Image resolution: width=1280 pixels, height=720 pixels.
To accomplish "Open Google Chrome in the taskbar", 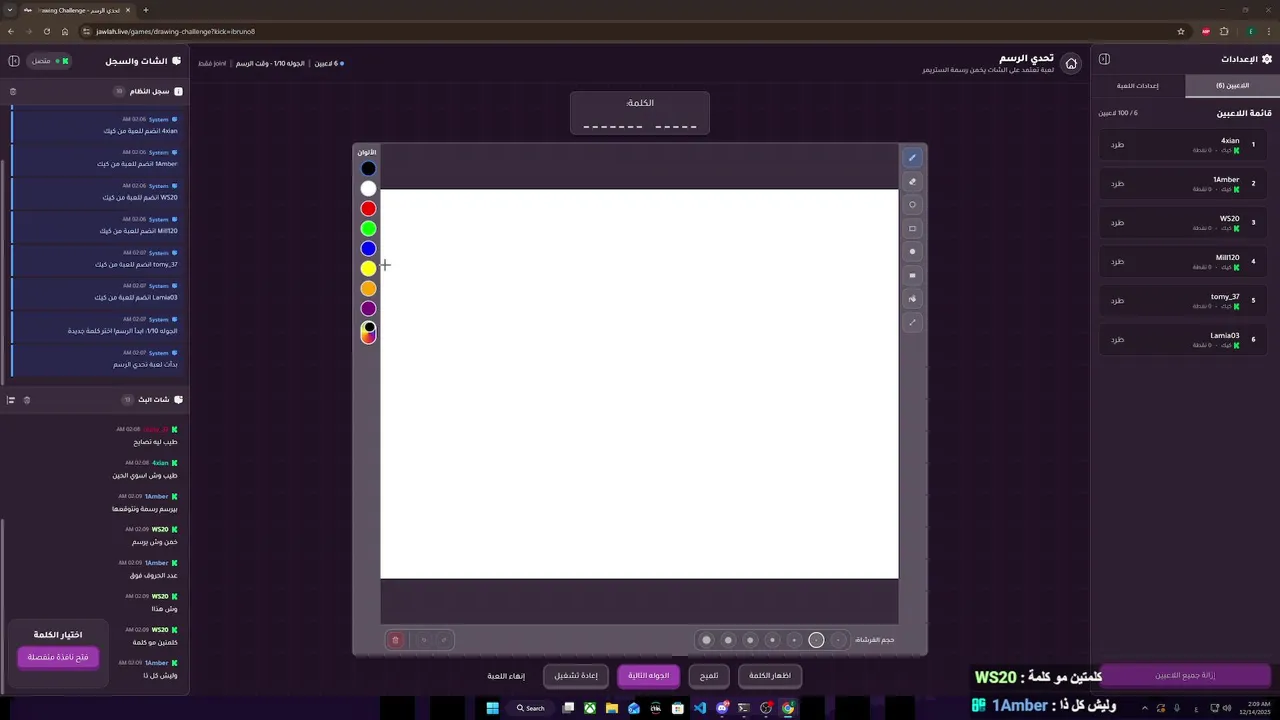I will [x=788, y=708].
